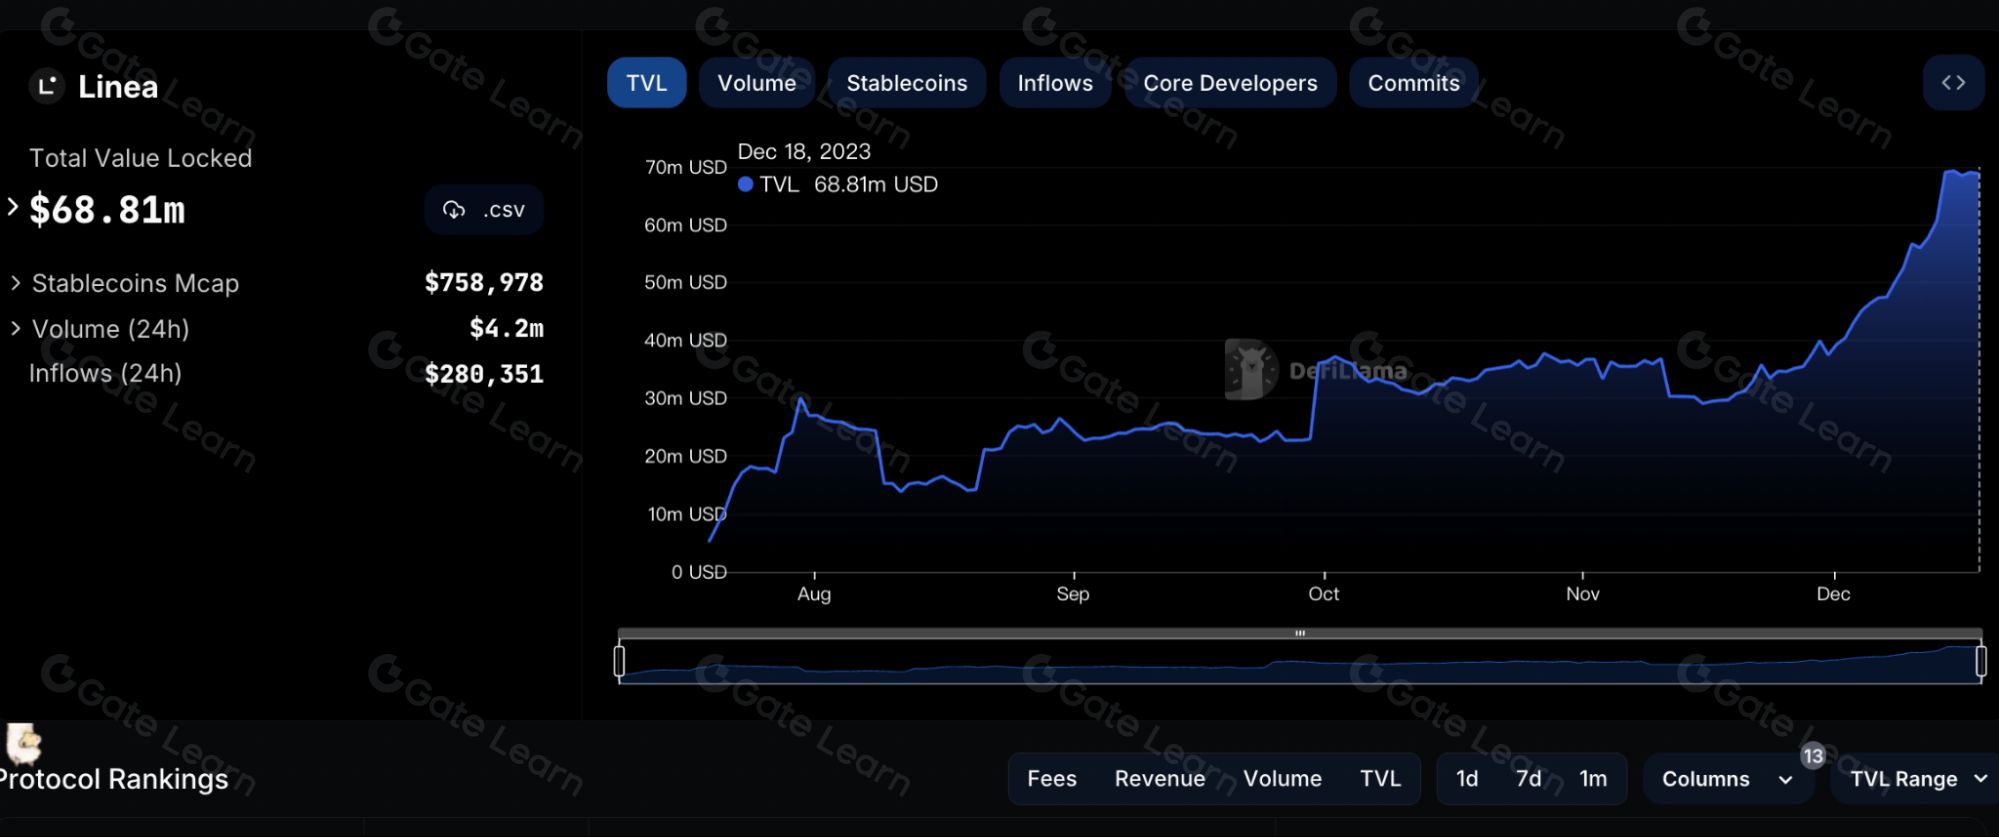The height and width of the screenshot is (837, 1999).
Task: Open the TVL Range dropdown
Action: pyautogui.click(x=1916, y=779)
